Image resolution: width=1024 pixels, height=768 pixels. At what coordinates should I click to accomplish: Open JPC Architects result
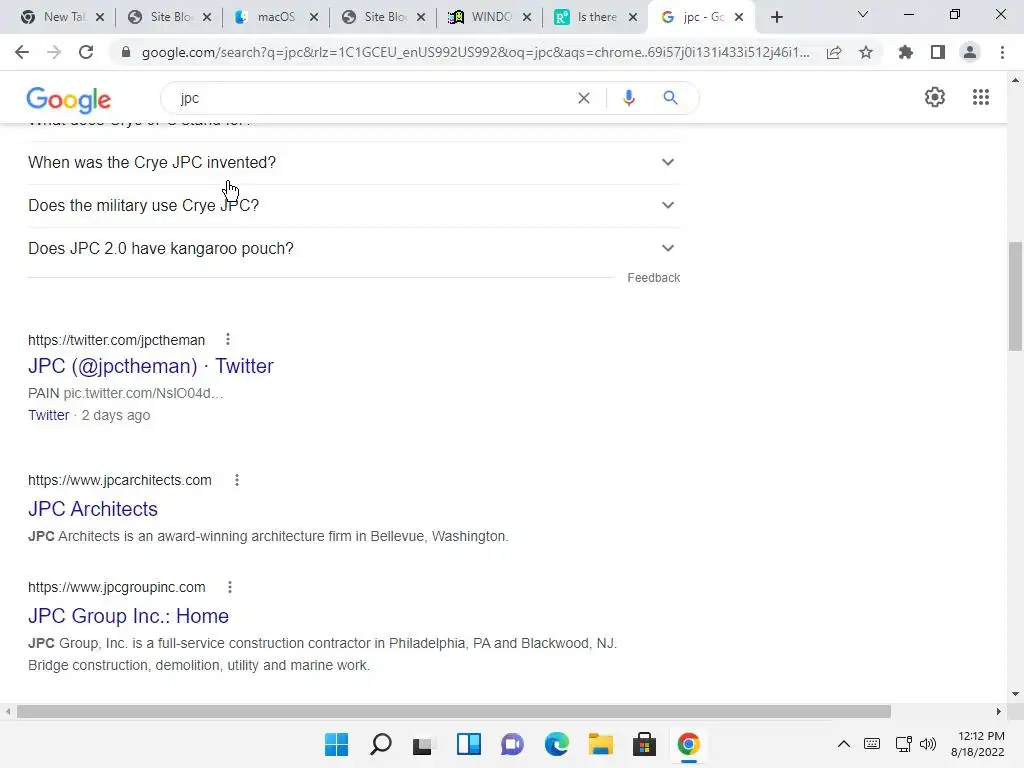pos(93,509)
